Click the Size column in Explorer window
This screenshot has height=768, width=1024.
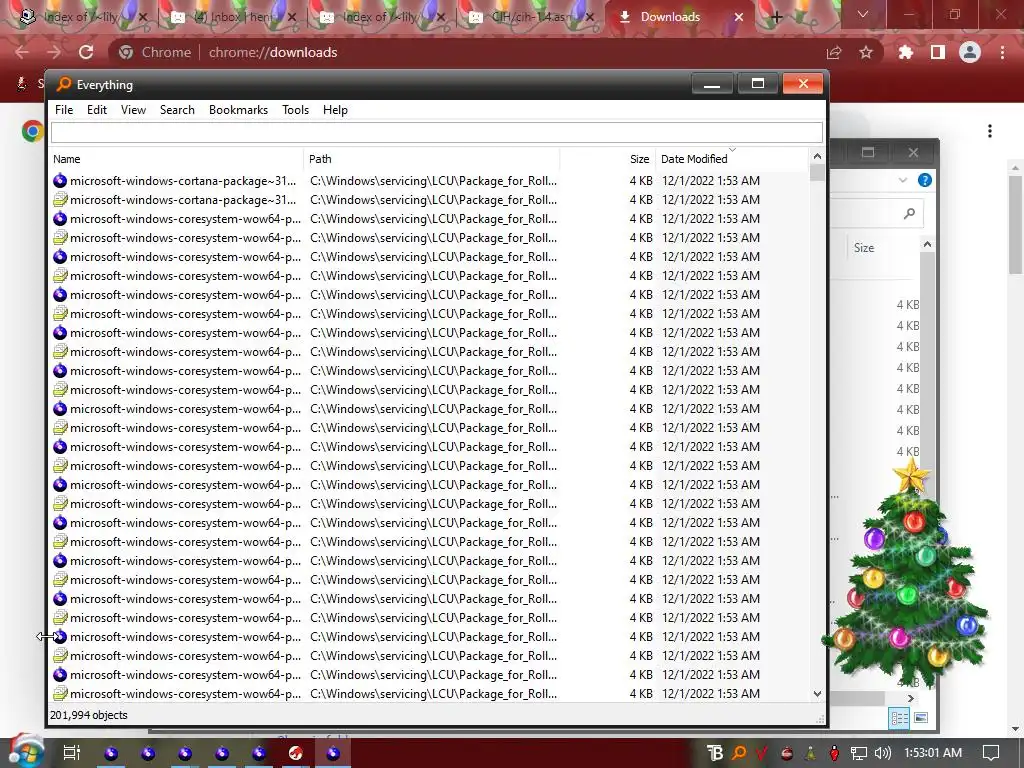pyautogui.click(x=864, y=248)
